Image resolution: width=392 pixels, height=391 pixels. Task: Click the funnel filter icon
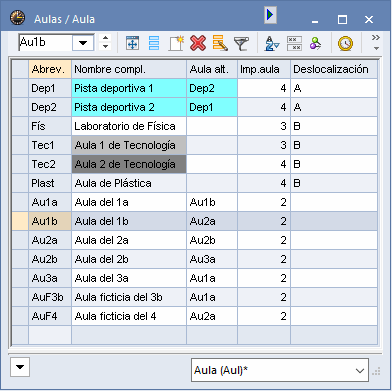242,43
